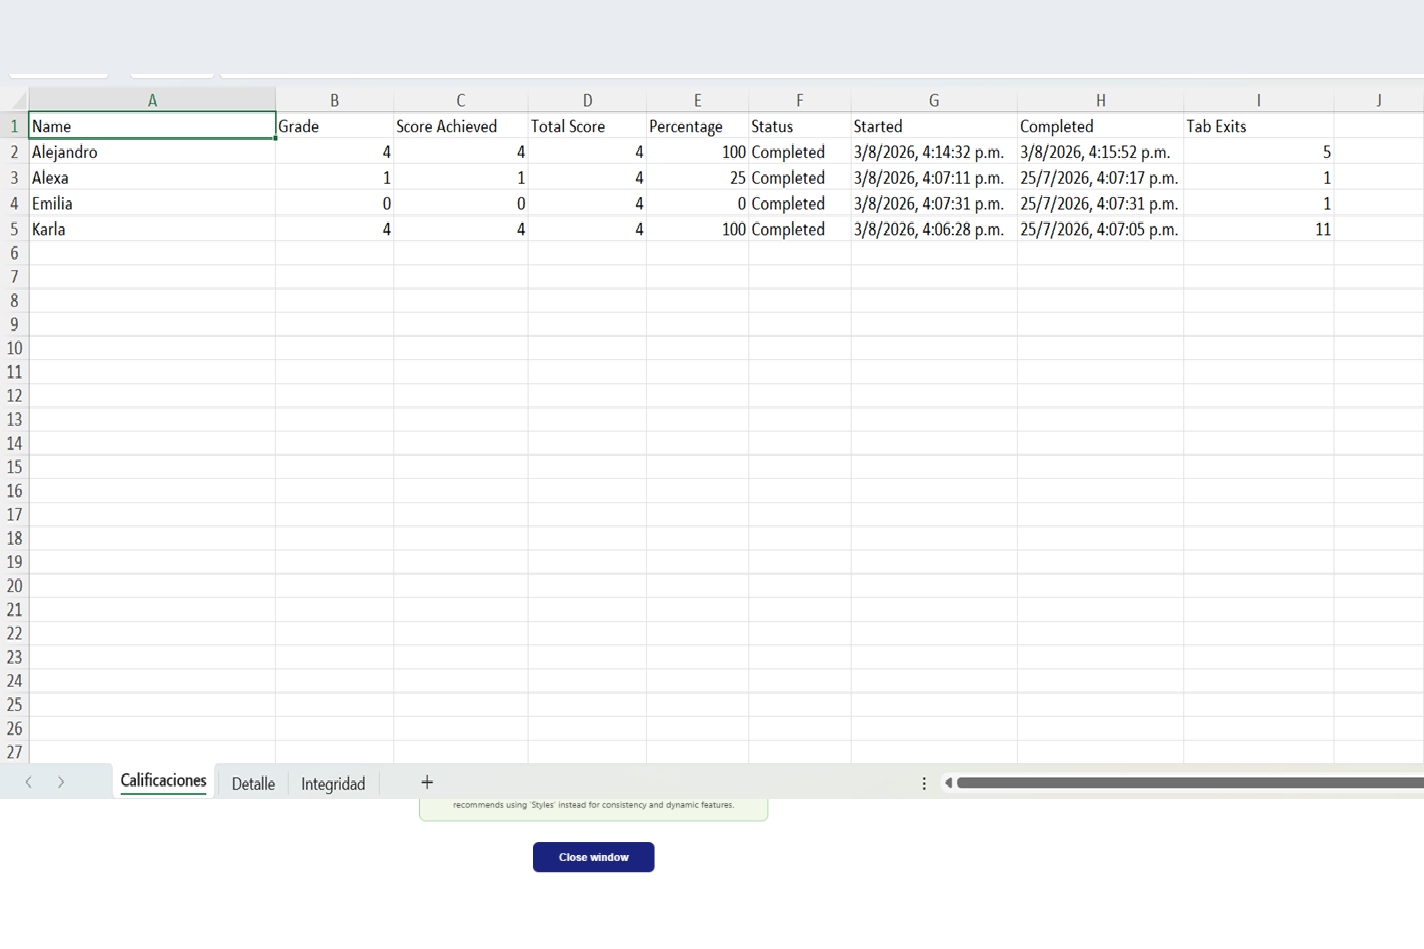
Task: Select the Alejandro name cell
Action: (152, 152)
